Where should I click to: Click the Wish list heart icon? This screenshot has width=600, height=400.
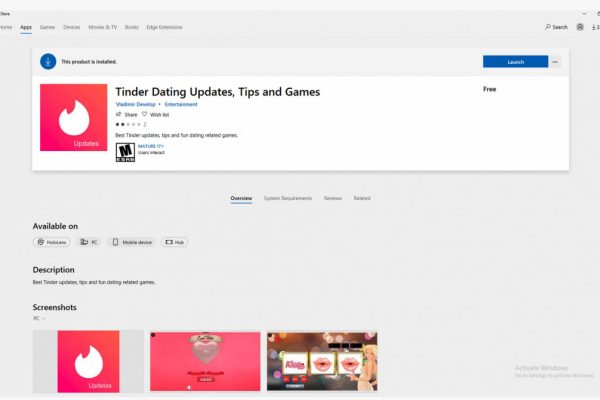pos(144,114)
